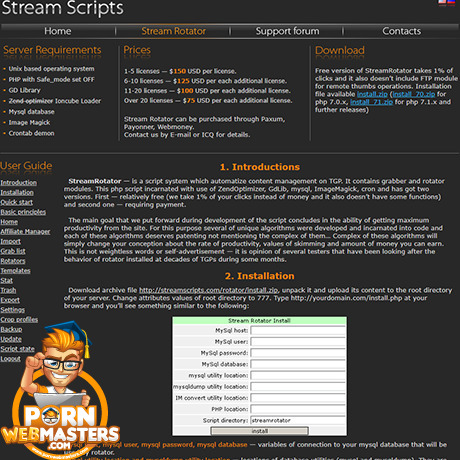Focus the mysql utility location field

pos(298,376)
